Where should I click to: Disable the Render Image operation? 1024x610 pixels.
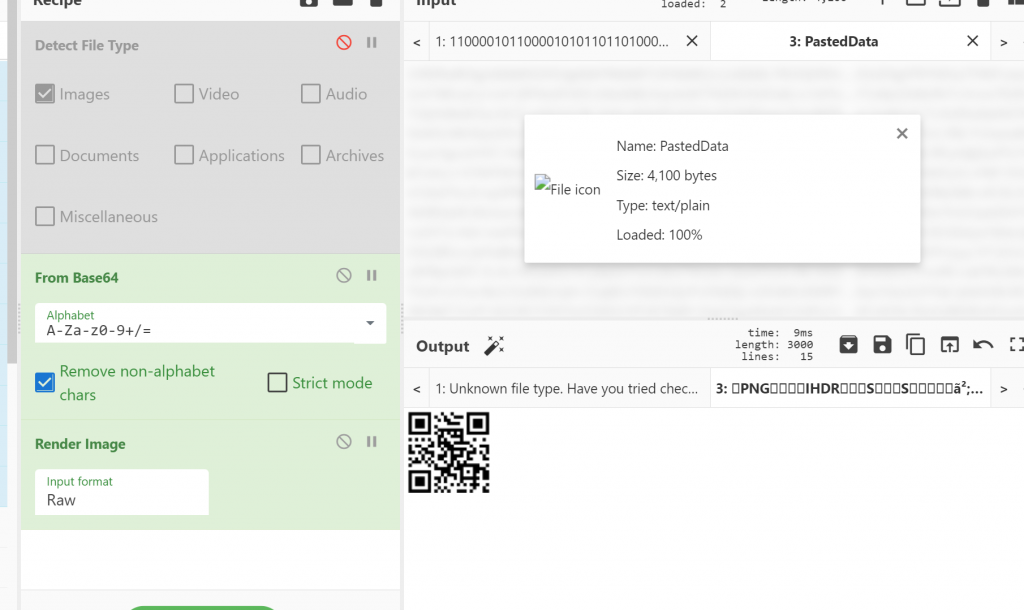[x=344, y=442]
